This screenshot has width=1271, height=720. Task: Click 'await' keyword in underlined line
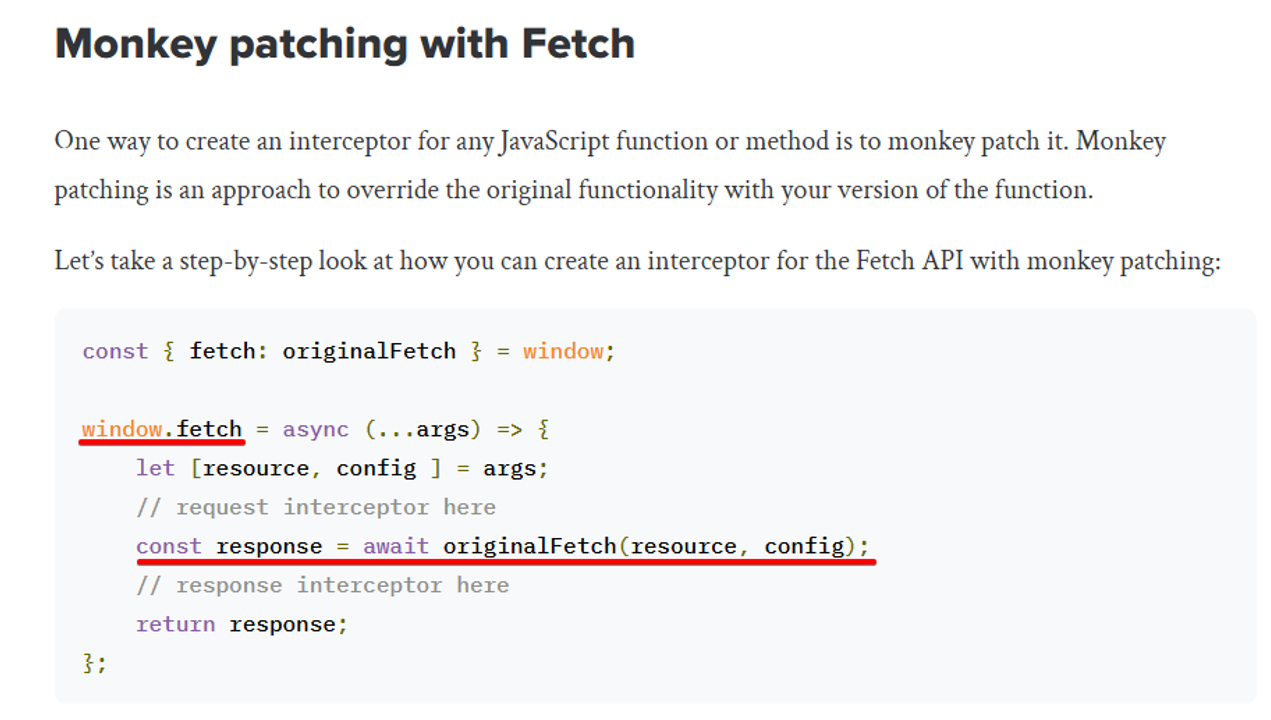[x=396, y=546]
